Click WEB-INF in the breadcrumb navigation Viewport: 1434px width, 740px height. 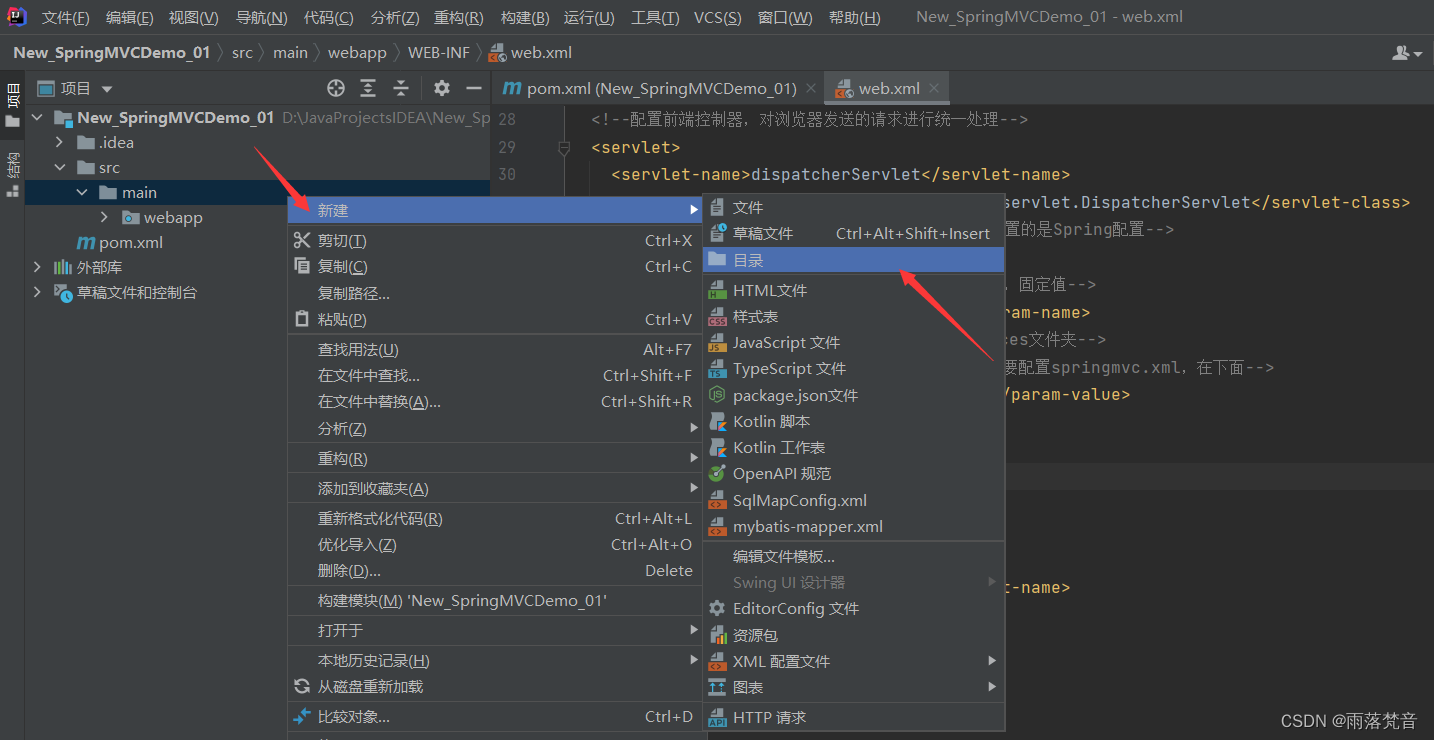(x=439, y=52)
